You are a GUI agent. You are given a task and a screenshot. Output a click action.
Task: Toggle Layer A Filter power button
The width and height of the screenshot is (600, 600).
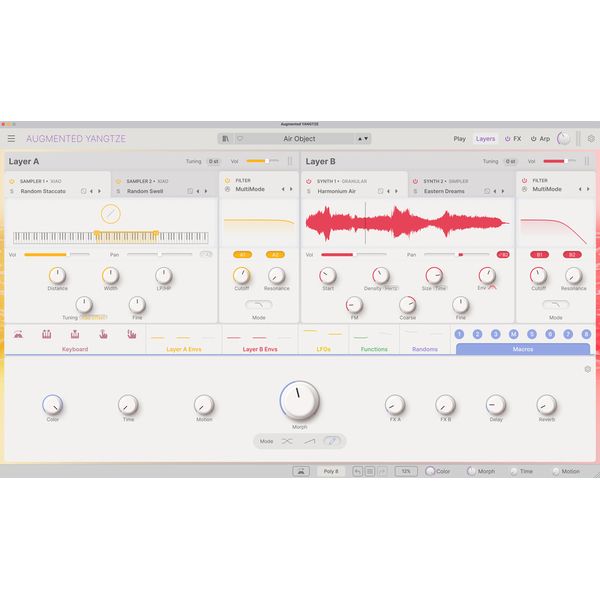[x=227, y=180]
